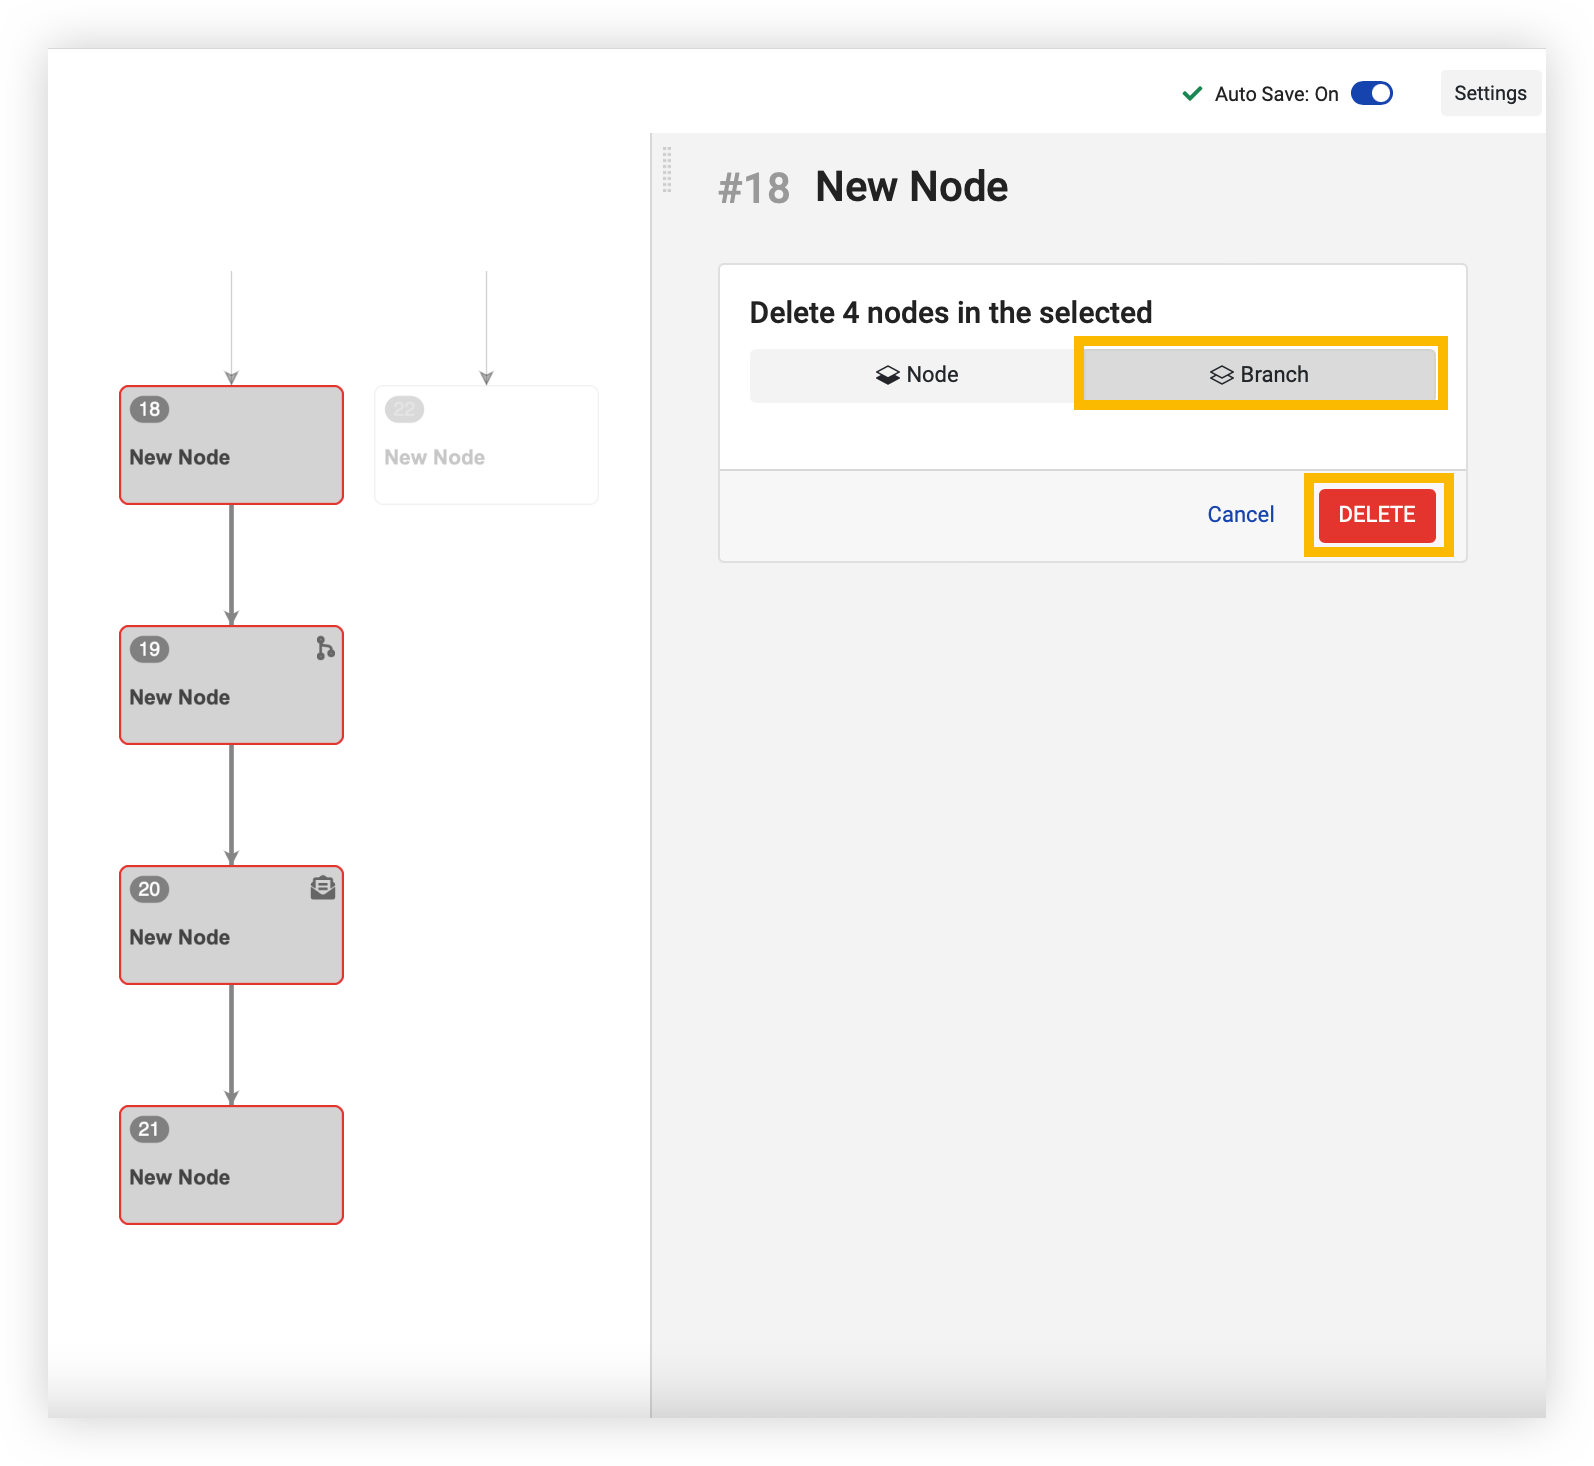Select the Branch delete option
The height and width of the screenshot is (1466, 1594).
[x=1260, y=375]
